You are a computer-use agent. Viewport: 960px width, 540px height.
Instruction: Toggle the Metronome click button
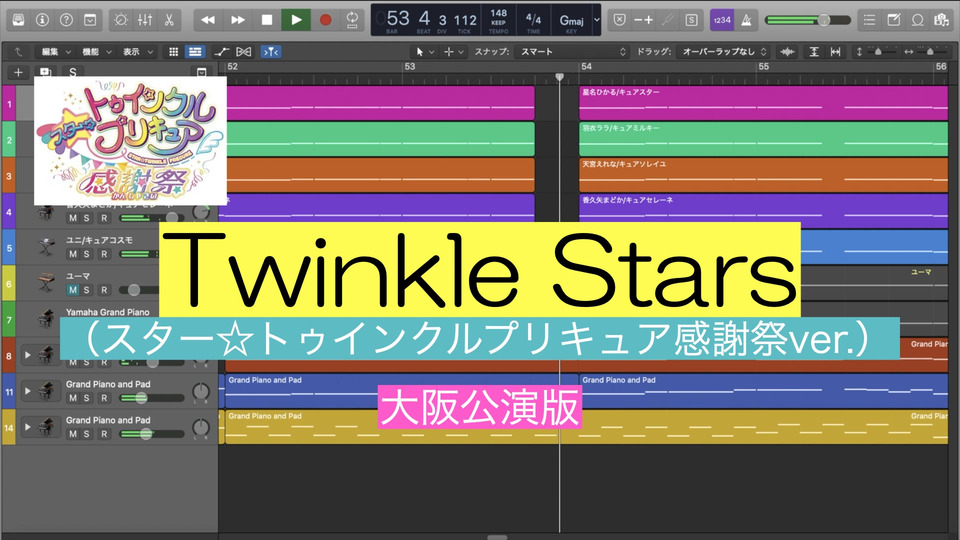point(746,20)
